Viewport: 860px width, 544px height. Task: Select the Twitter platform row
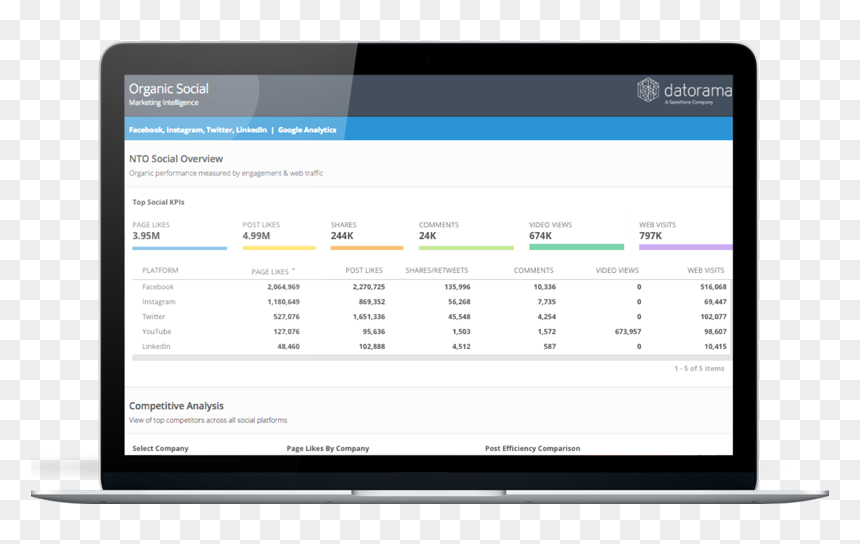pyautogui.click(x=432, y=316)
